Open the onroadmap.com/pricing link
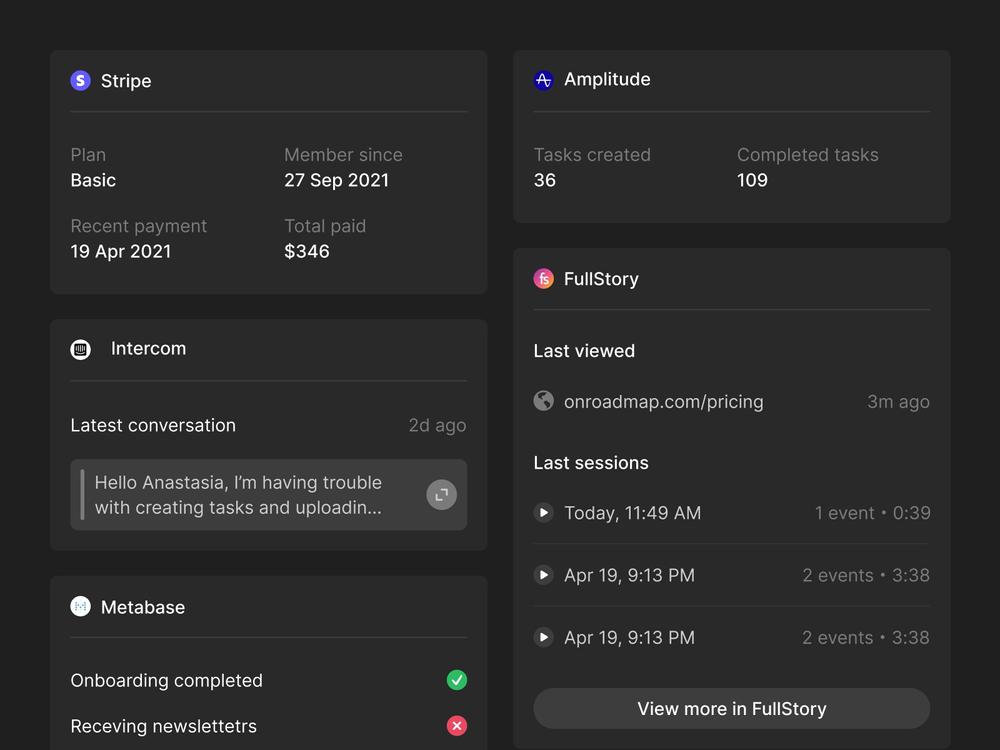This screenshot has width=1000, height=750. 663,402
